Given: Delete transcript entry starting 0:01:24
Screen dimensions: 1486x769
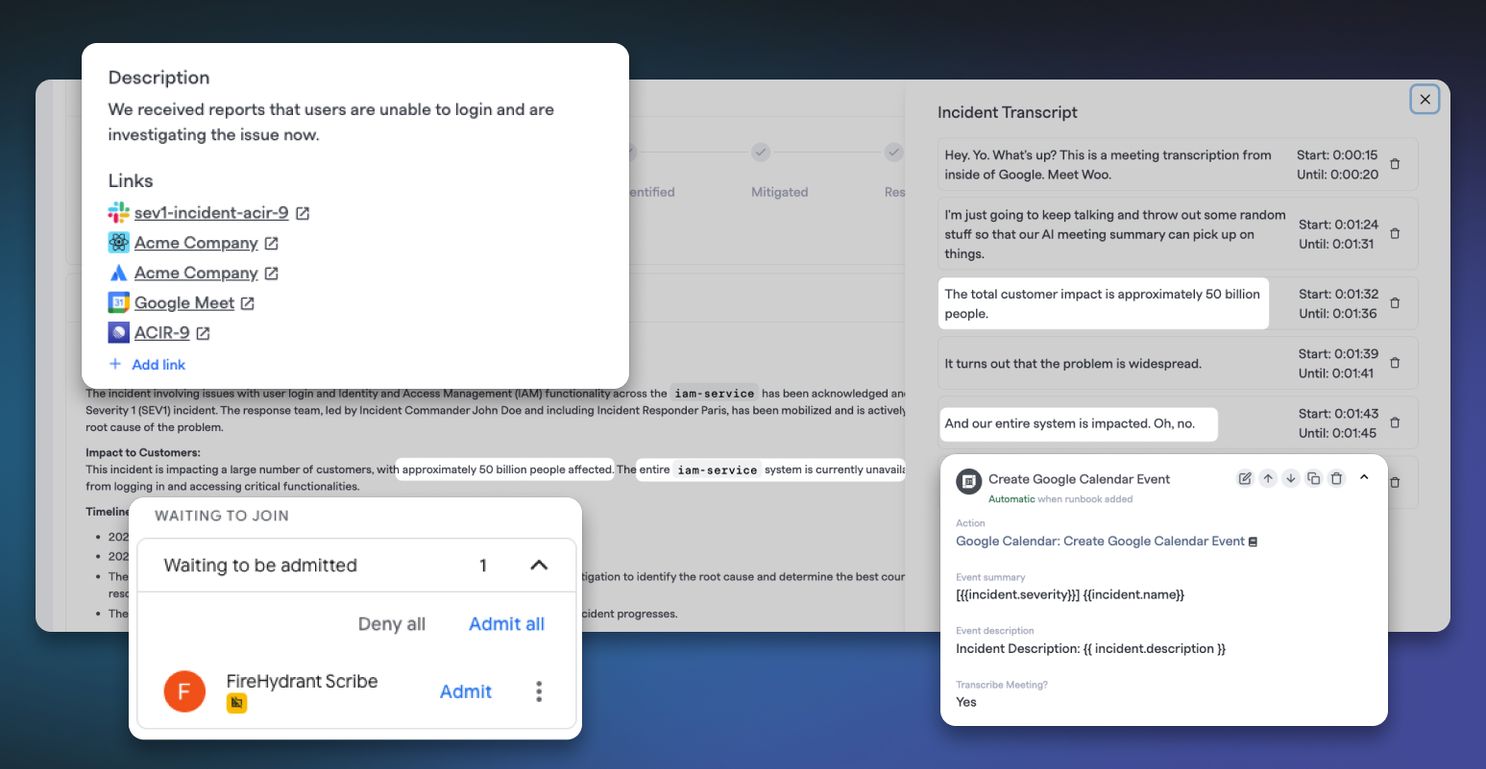Looking at the screenshot, I should tap(1395, 234).
